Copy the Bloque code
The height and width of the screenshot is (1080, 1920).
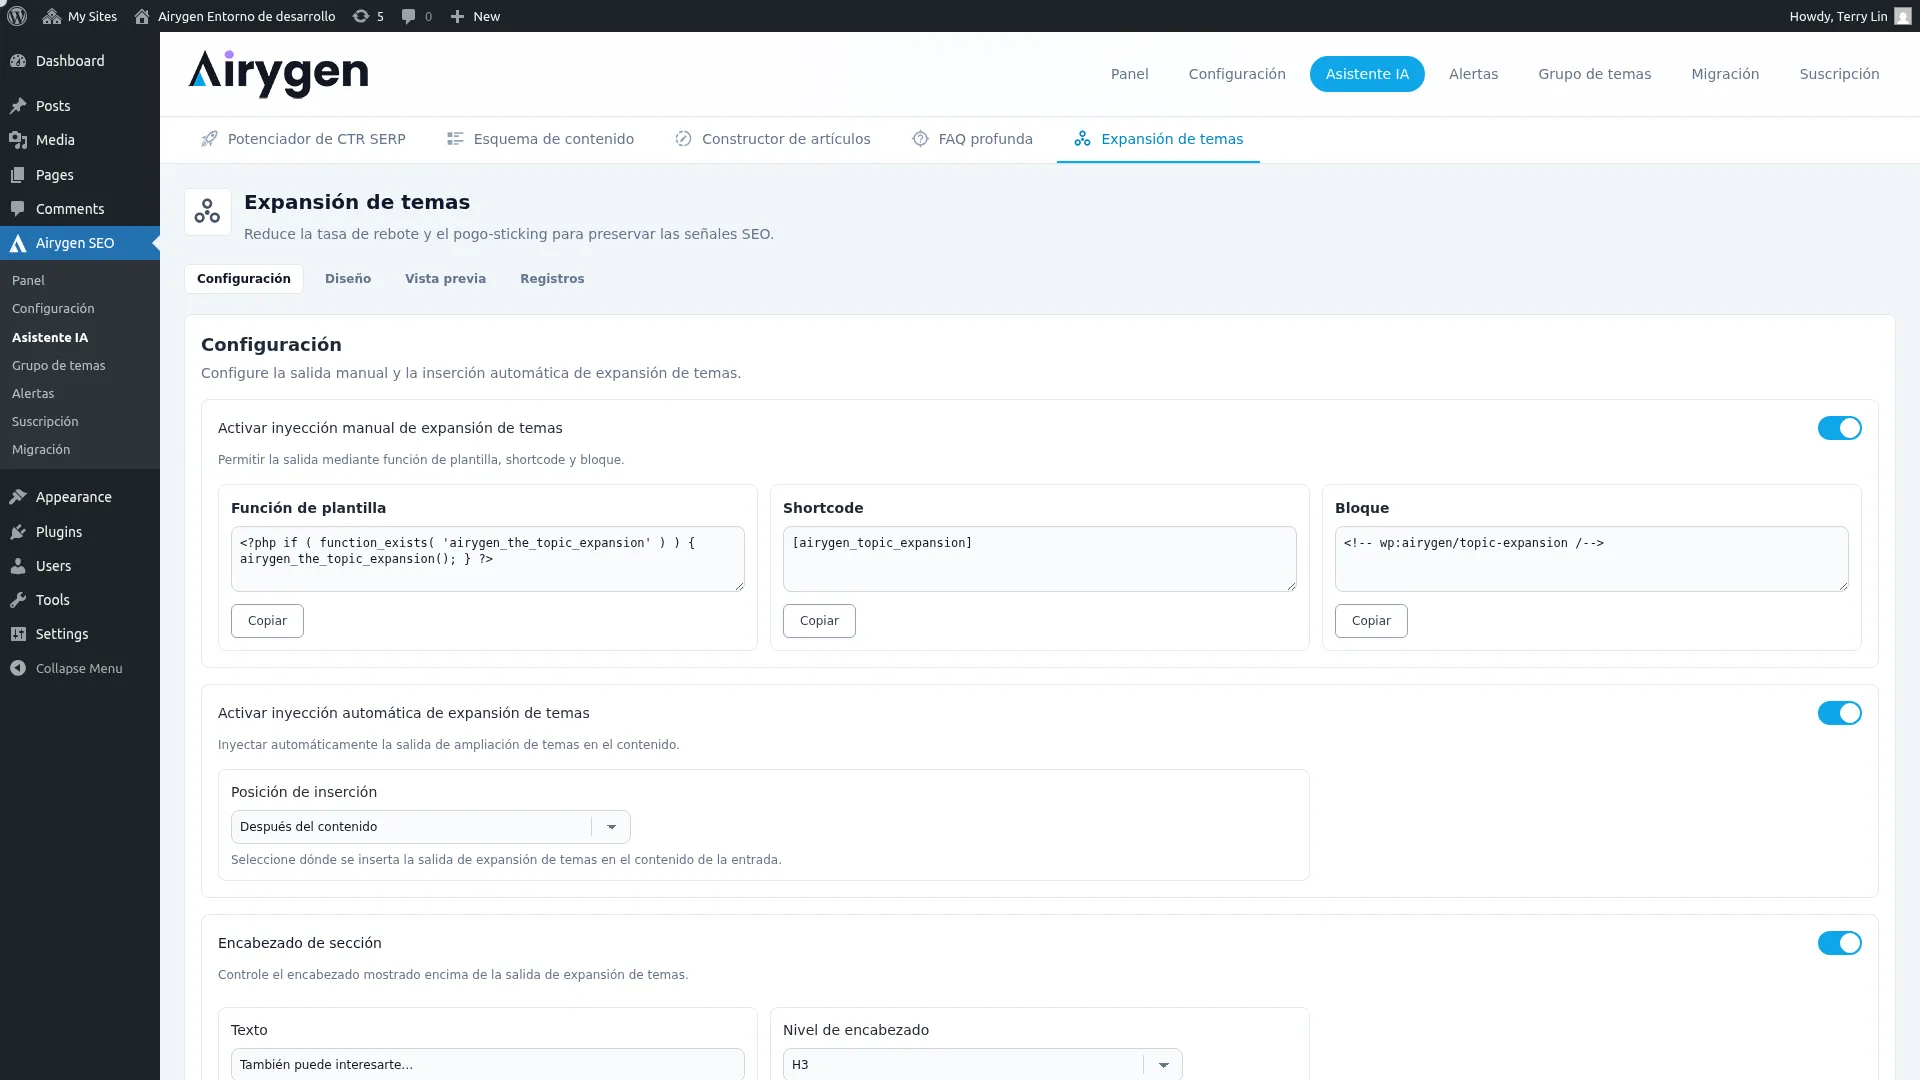point(1371,621)
